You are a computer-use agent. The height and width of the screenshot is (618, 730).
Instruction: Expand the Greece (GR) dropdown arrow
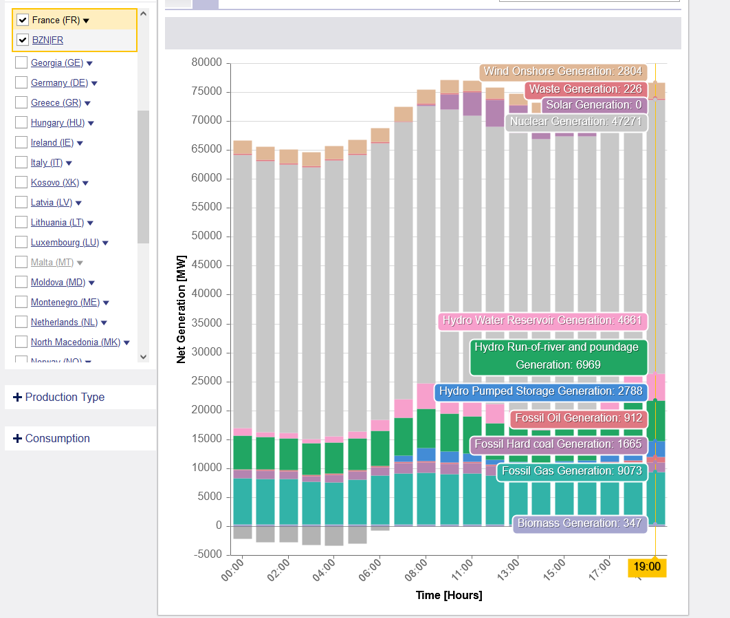pyautogui.click(x=88, y=103)
